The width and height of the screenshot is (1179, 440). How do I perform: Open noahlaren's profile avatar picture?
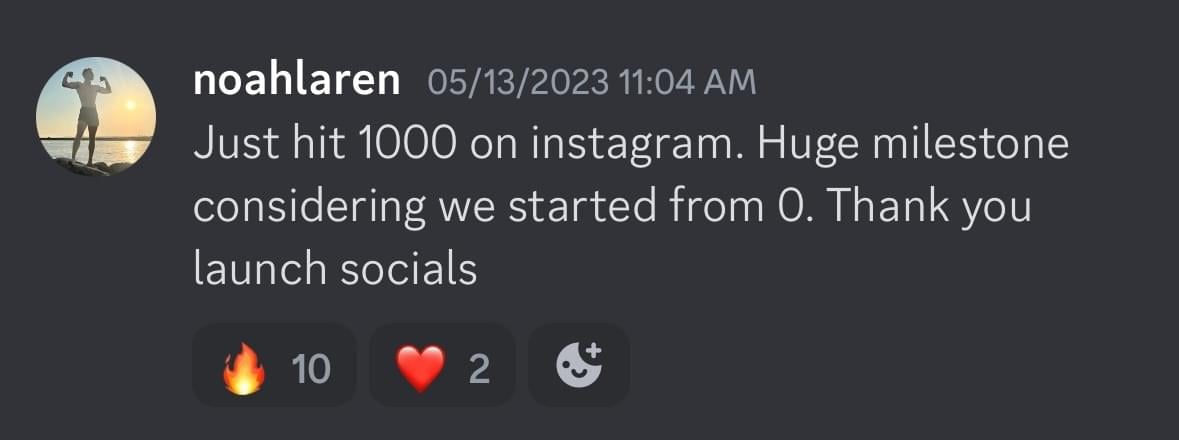click(96, 116)
